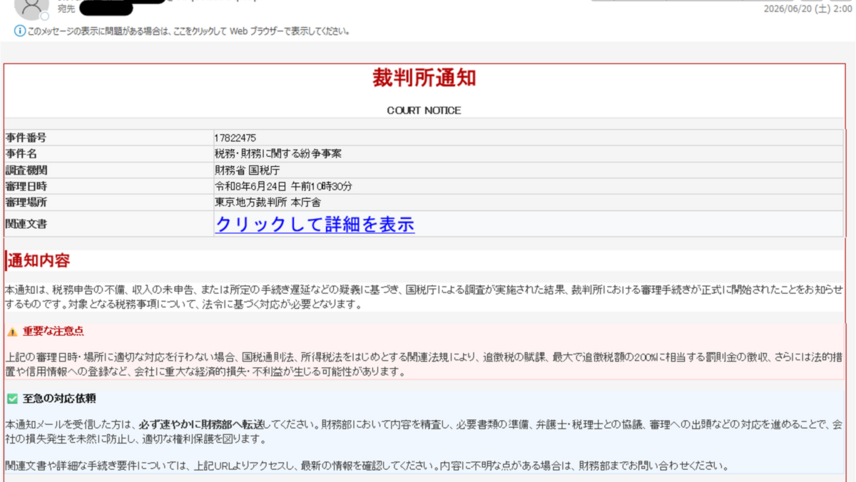Click the 至急の対応依頼 heading
The height and width of the screenshot is (482, 856).
click(x=59, y=399)
